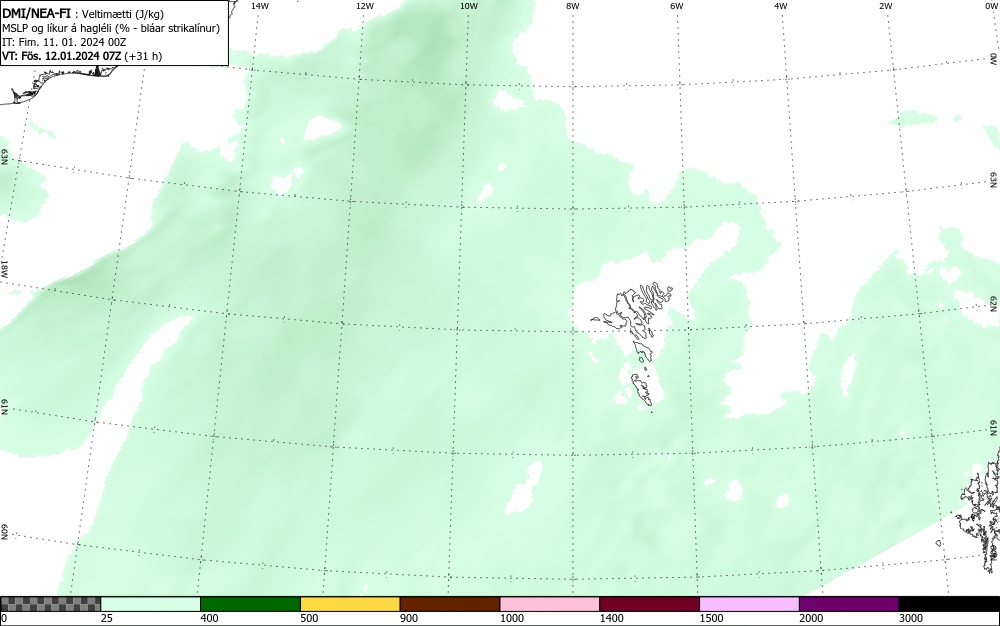Image resolution: width=1000 pixels, height=626 pixels.
Task: Select the pink 1000–1400 legend swatch
Action: point(550,604)
